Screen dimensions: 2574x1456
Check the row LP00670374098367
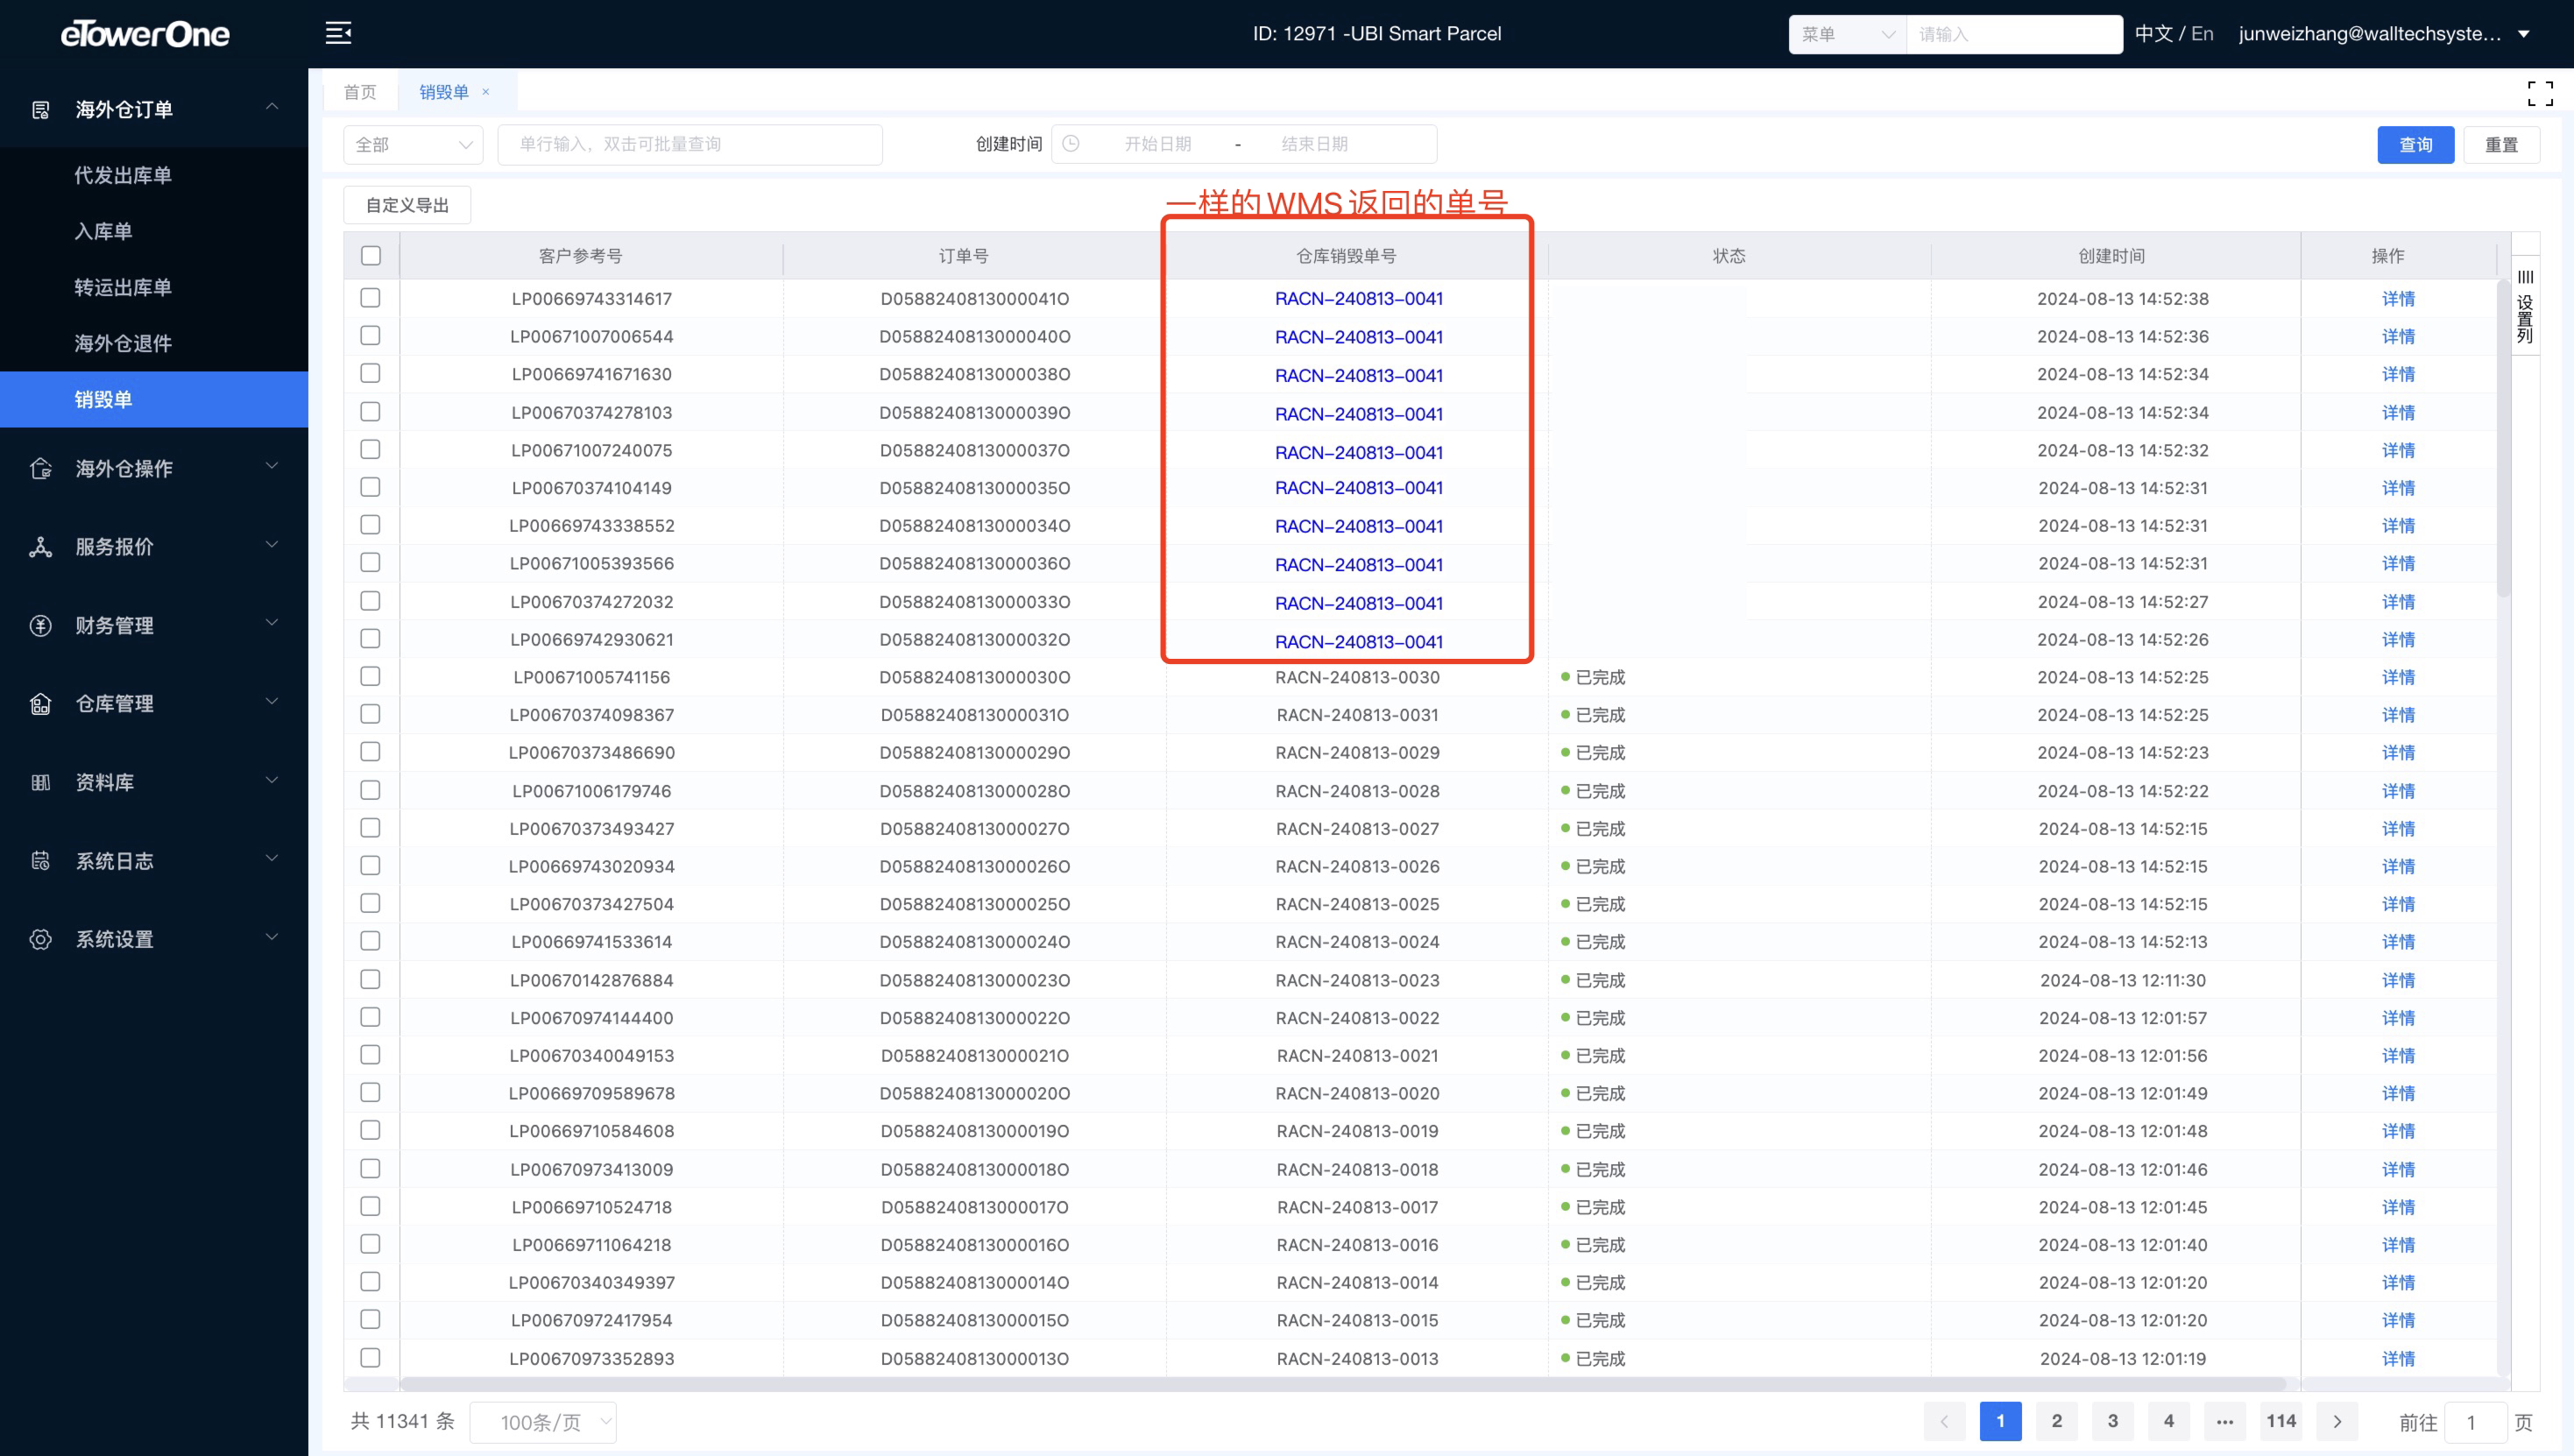pos(371,714)
